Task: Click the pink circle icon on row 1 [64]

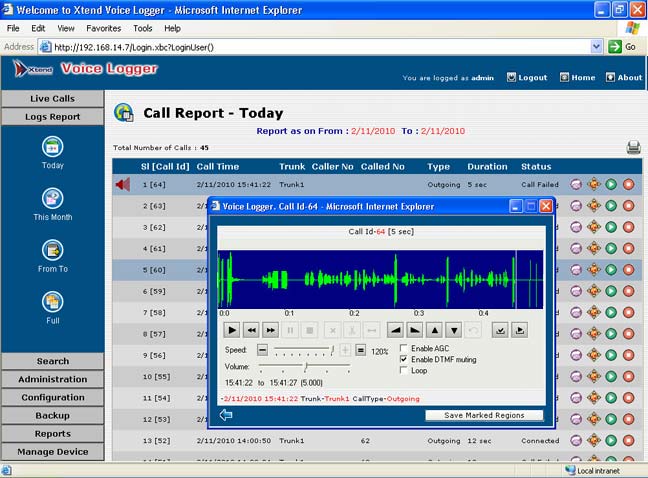Action: pyautogui.click(x=576, y=184)
